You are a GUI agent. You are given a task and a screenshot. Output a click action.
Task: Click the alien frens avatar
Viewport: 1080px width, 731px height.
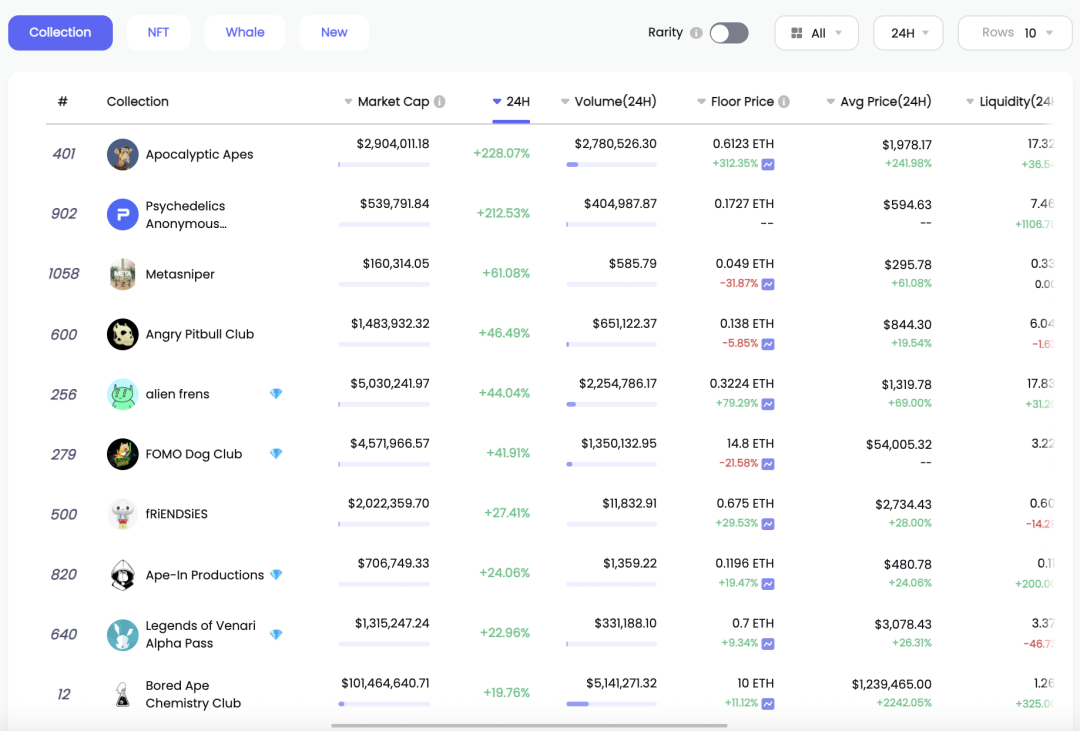tap(123, 394)
